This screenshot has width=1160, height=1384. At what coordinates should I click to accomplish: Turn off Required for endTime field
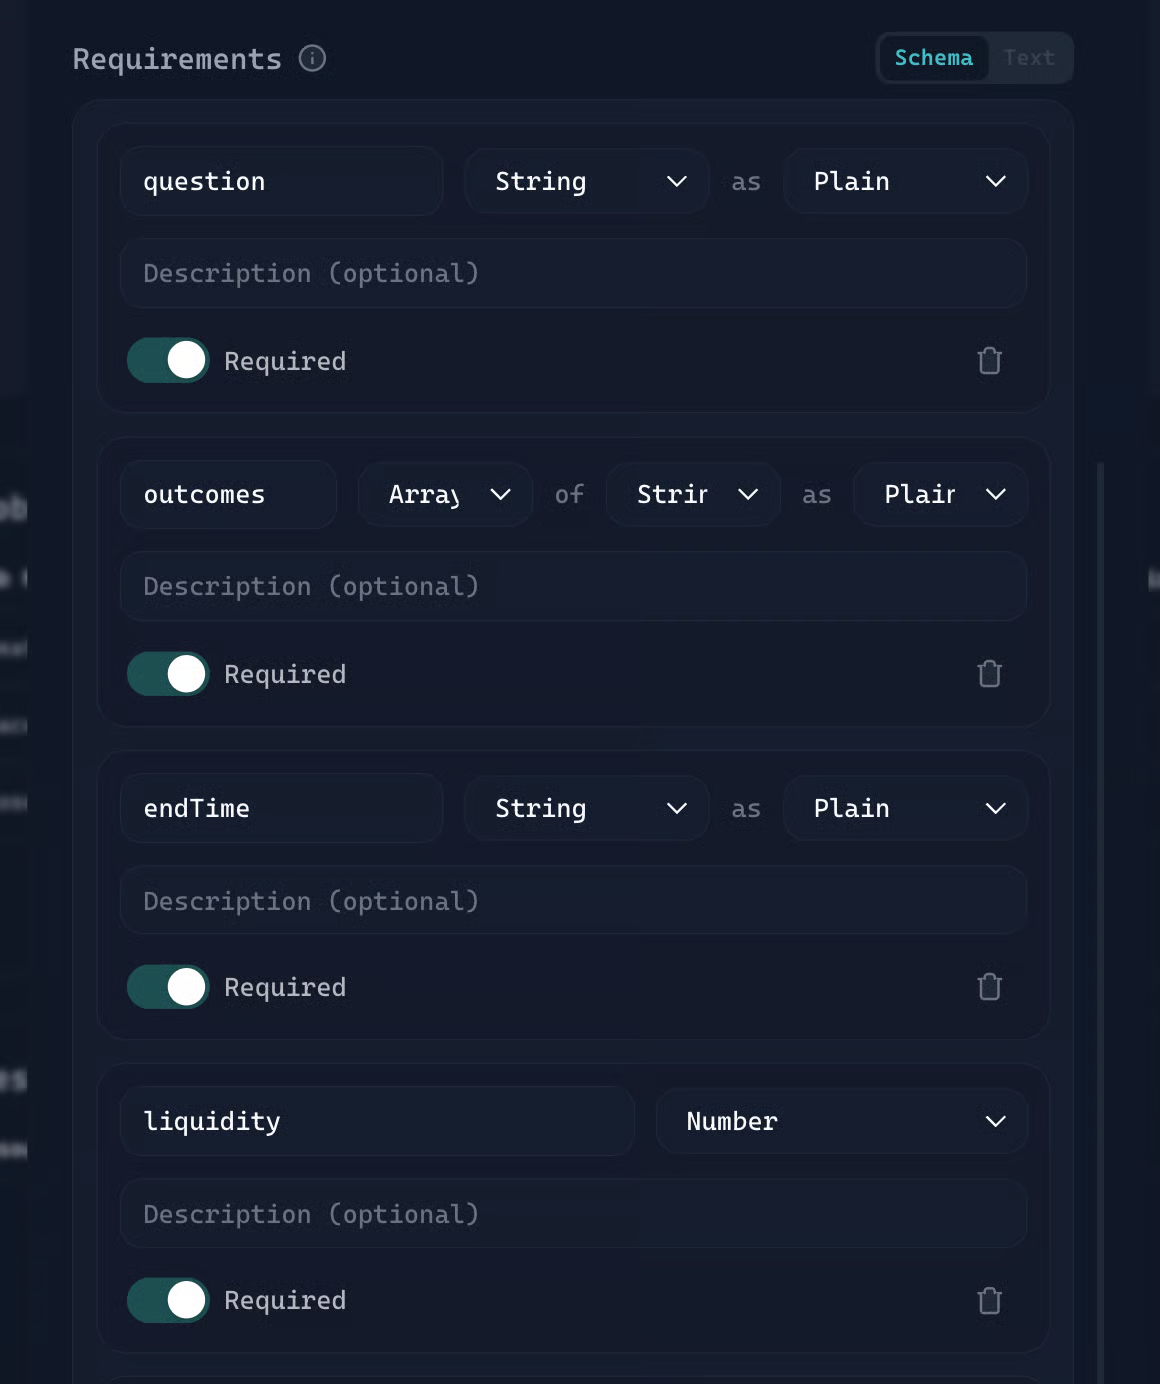(168, 987)
